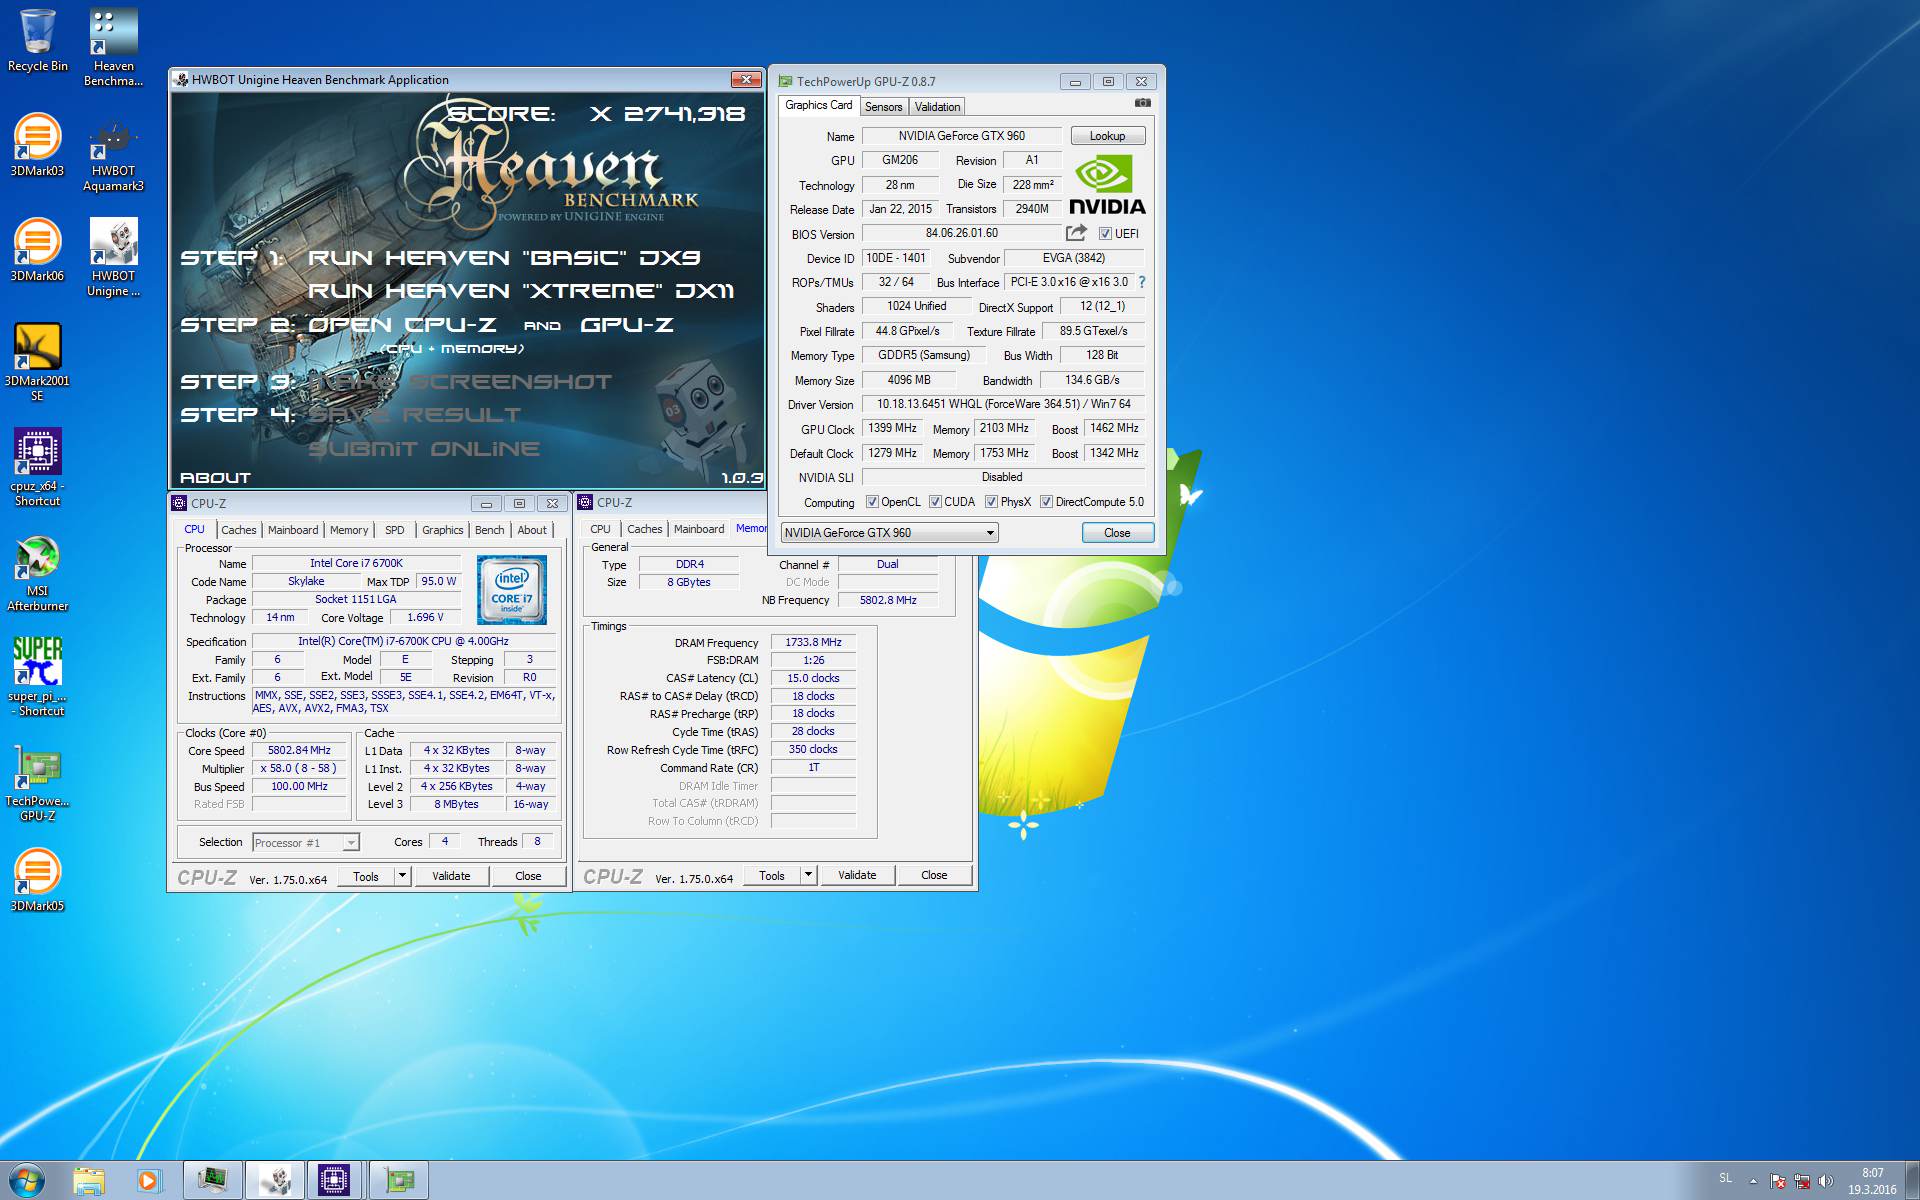The image size is (1920, 1200).
Task: Click the NVIDIA logo in GPU-Z
Action: 1107,184
